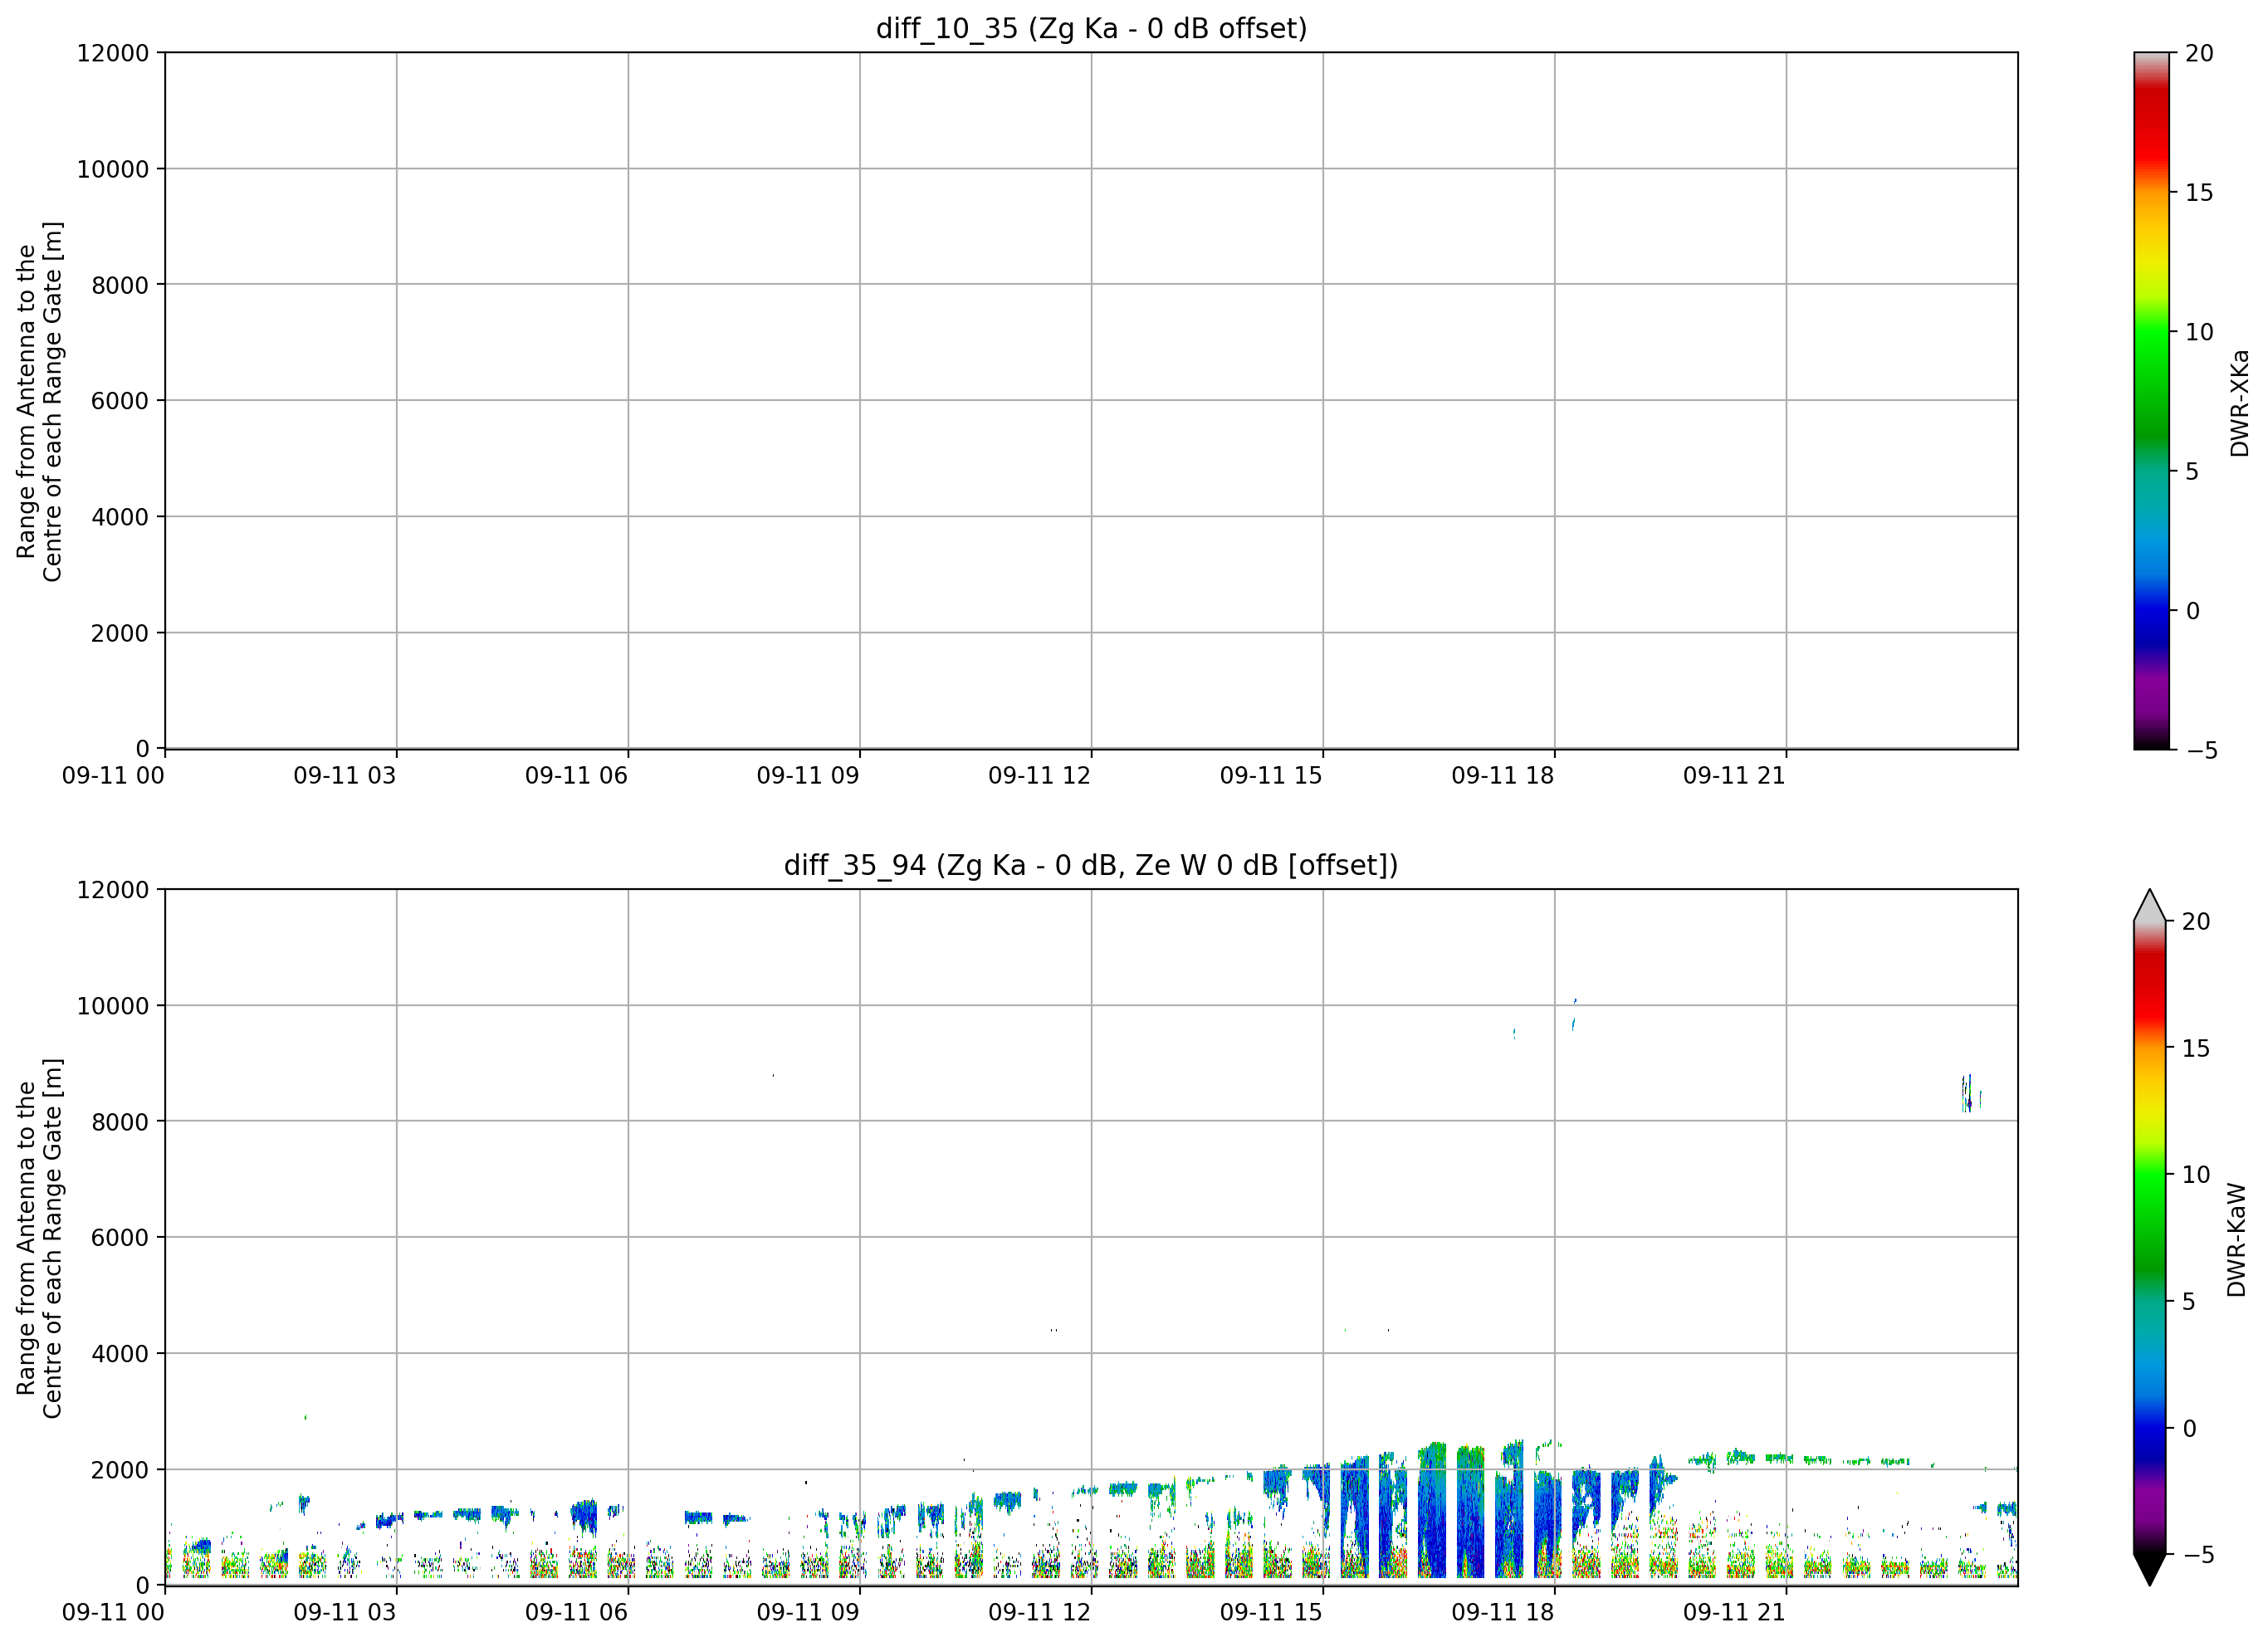Click the "diff_10_35 (Zg Ka - 0 dB offset)" title
The width and height of the screenshot is (2268, 1642).
(x=1091, y=28)
